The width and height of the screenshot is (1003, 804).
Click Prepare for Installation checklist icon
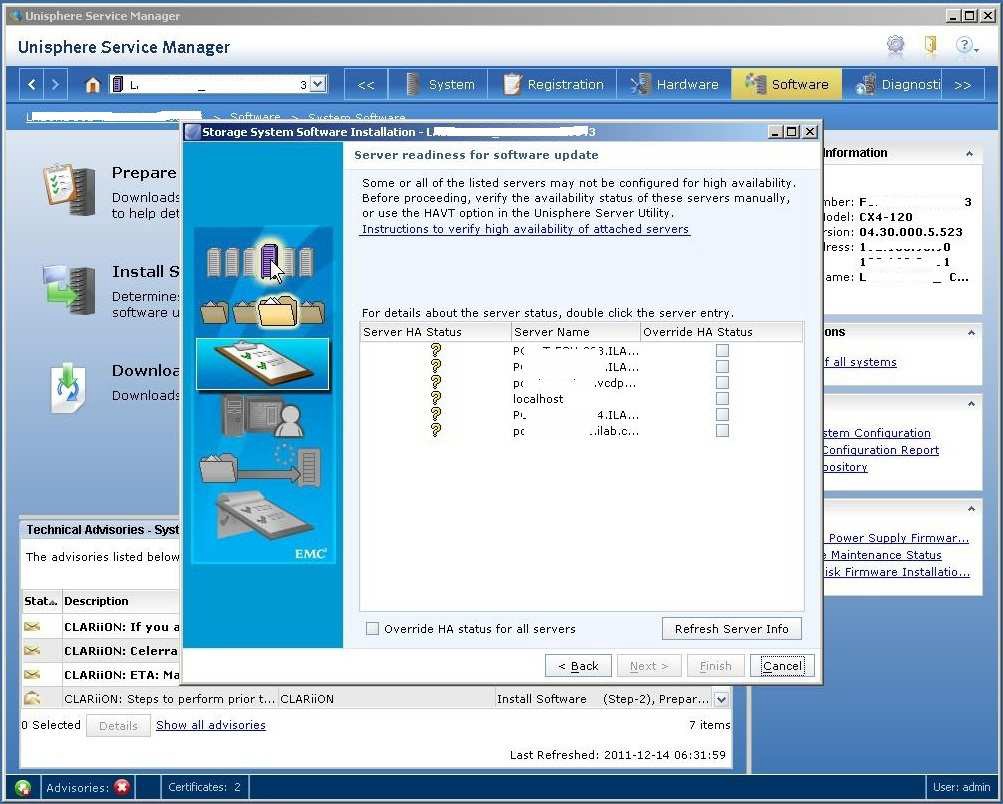[69, 189]
